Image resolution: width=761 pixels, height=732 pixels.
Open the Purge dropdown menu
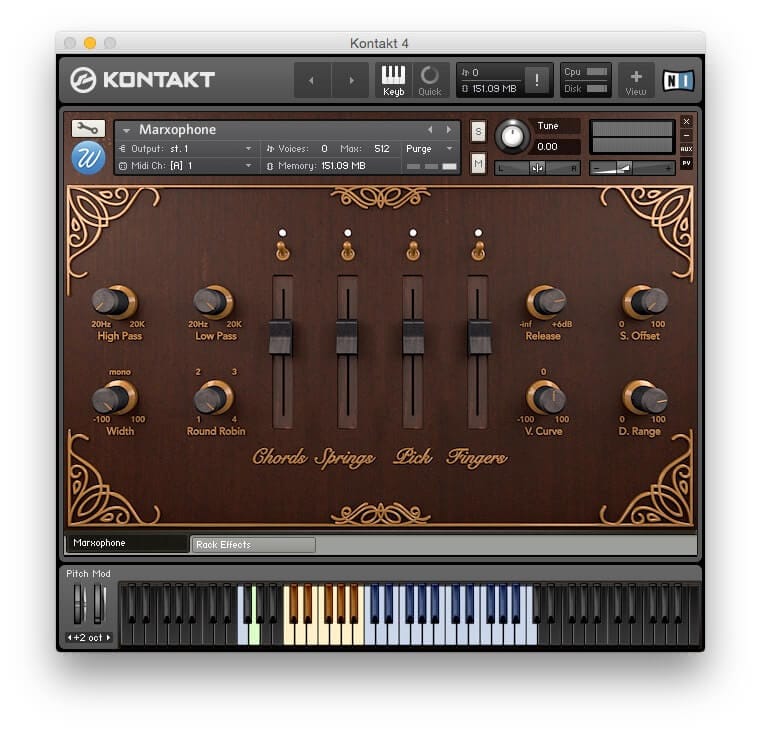coord(429,149)
